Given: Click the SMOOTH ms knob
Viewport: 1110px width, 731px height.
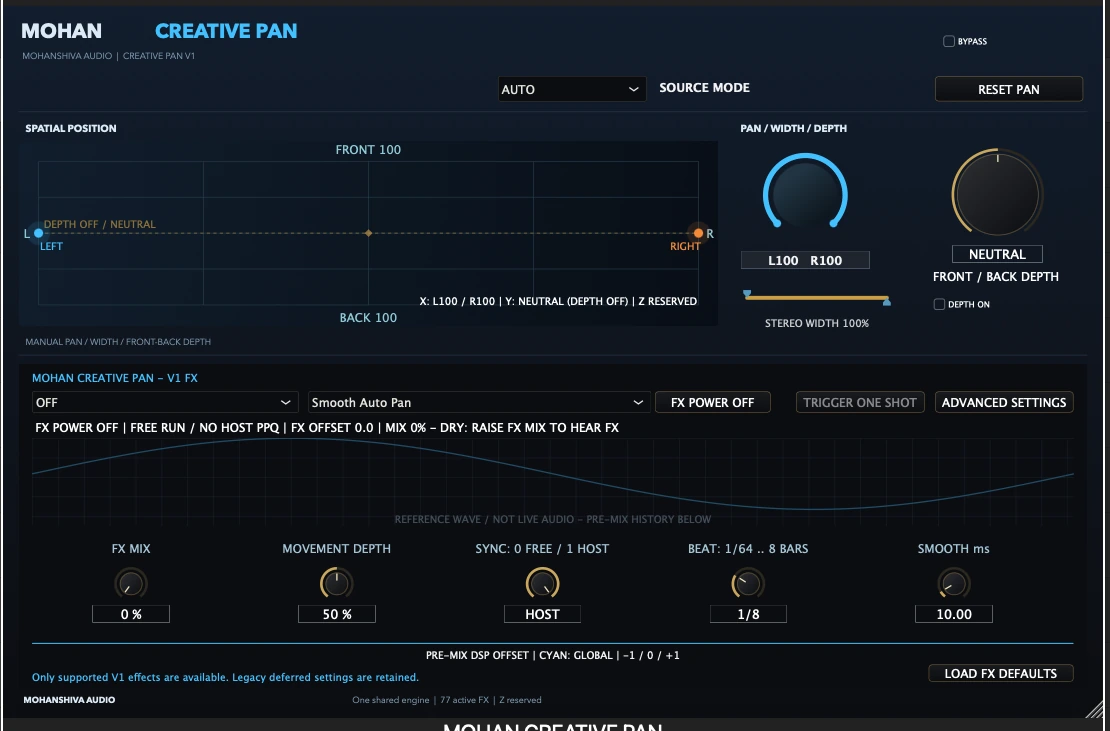Looking at the screenshot, I should (954, 584).
